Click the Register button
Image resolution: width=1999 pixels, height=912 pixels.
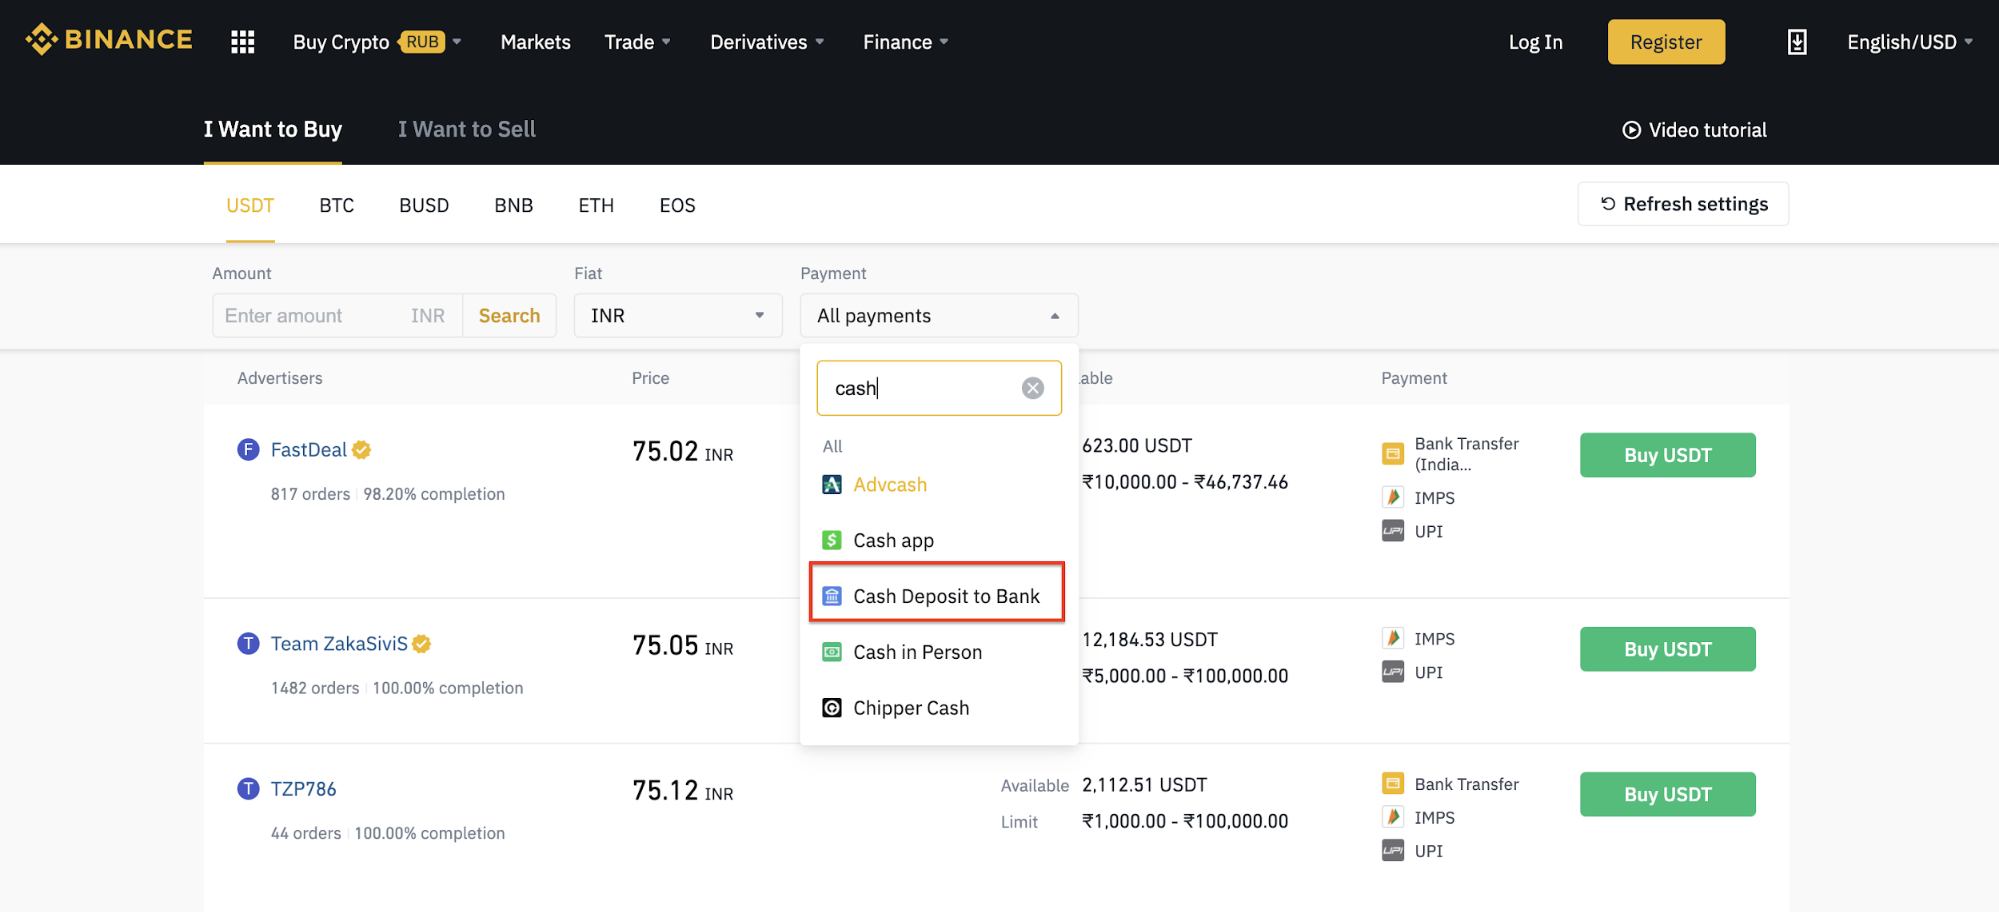[x=1666, y=42]
